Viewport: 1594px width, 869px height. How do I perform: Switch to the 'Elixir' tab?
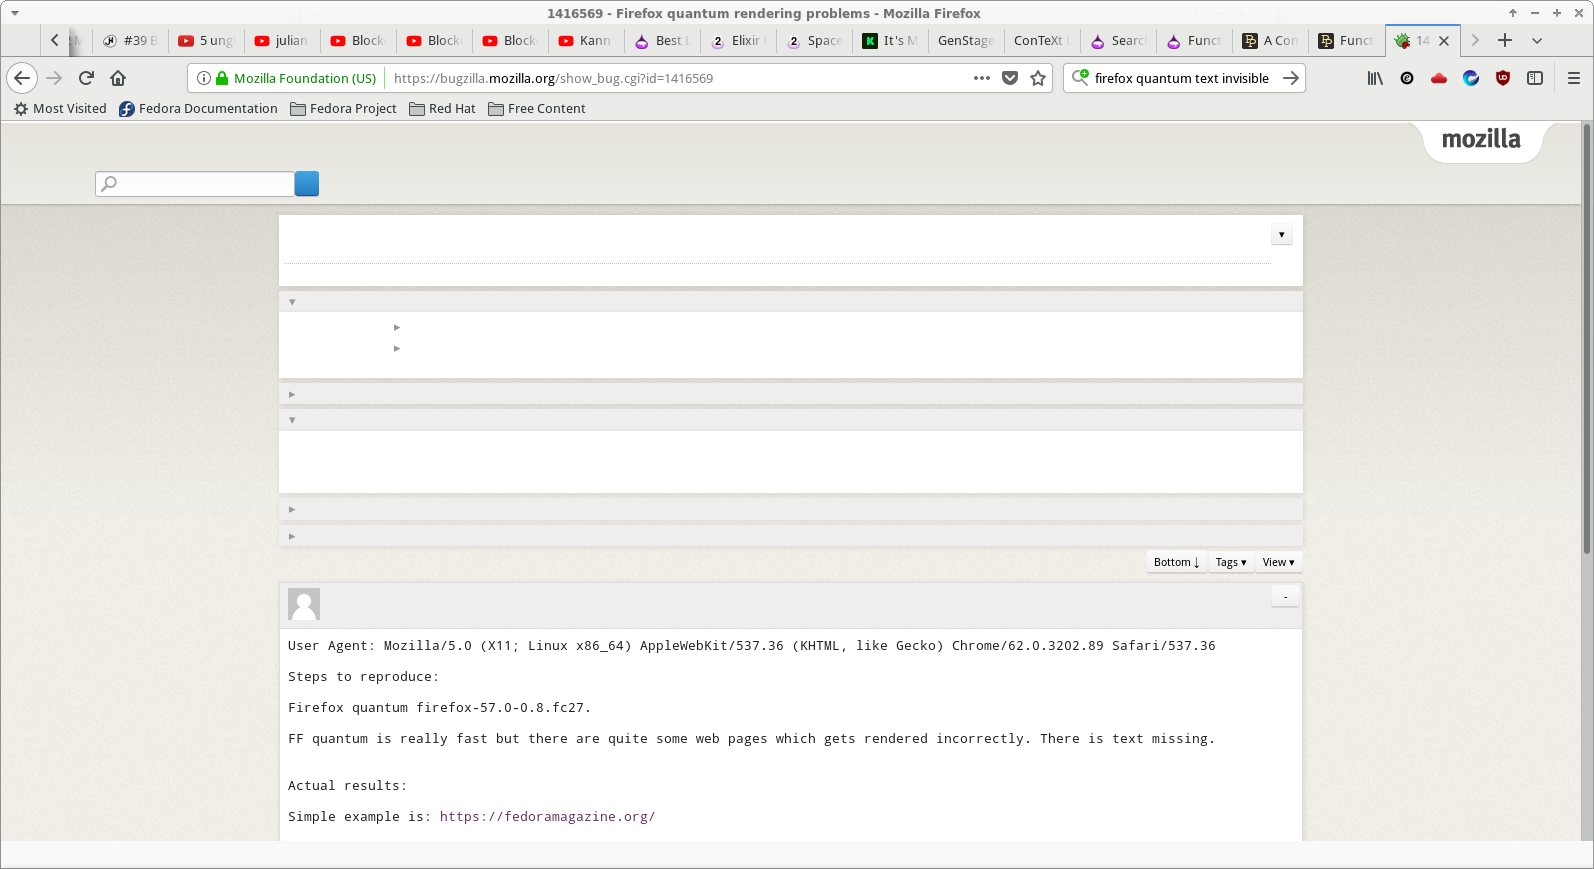[x=738, y=41]
